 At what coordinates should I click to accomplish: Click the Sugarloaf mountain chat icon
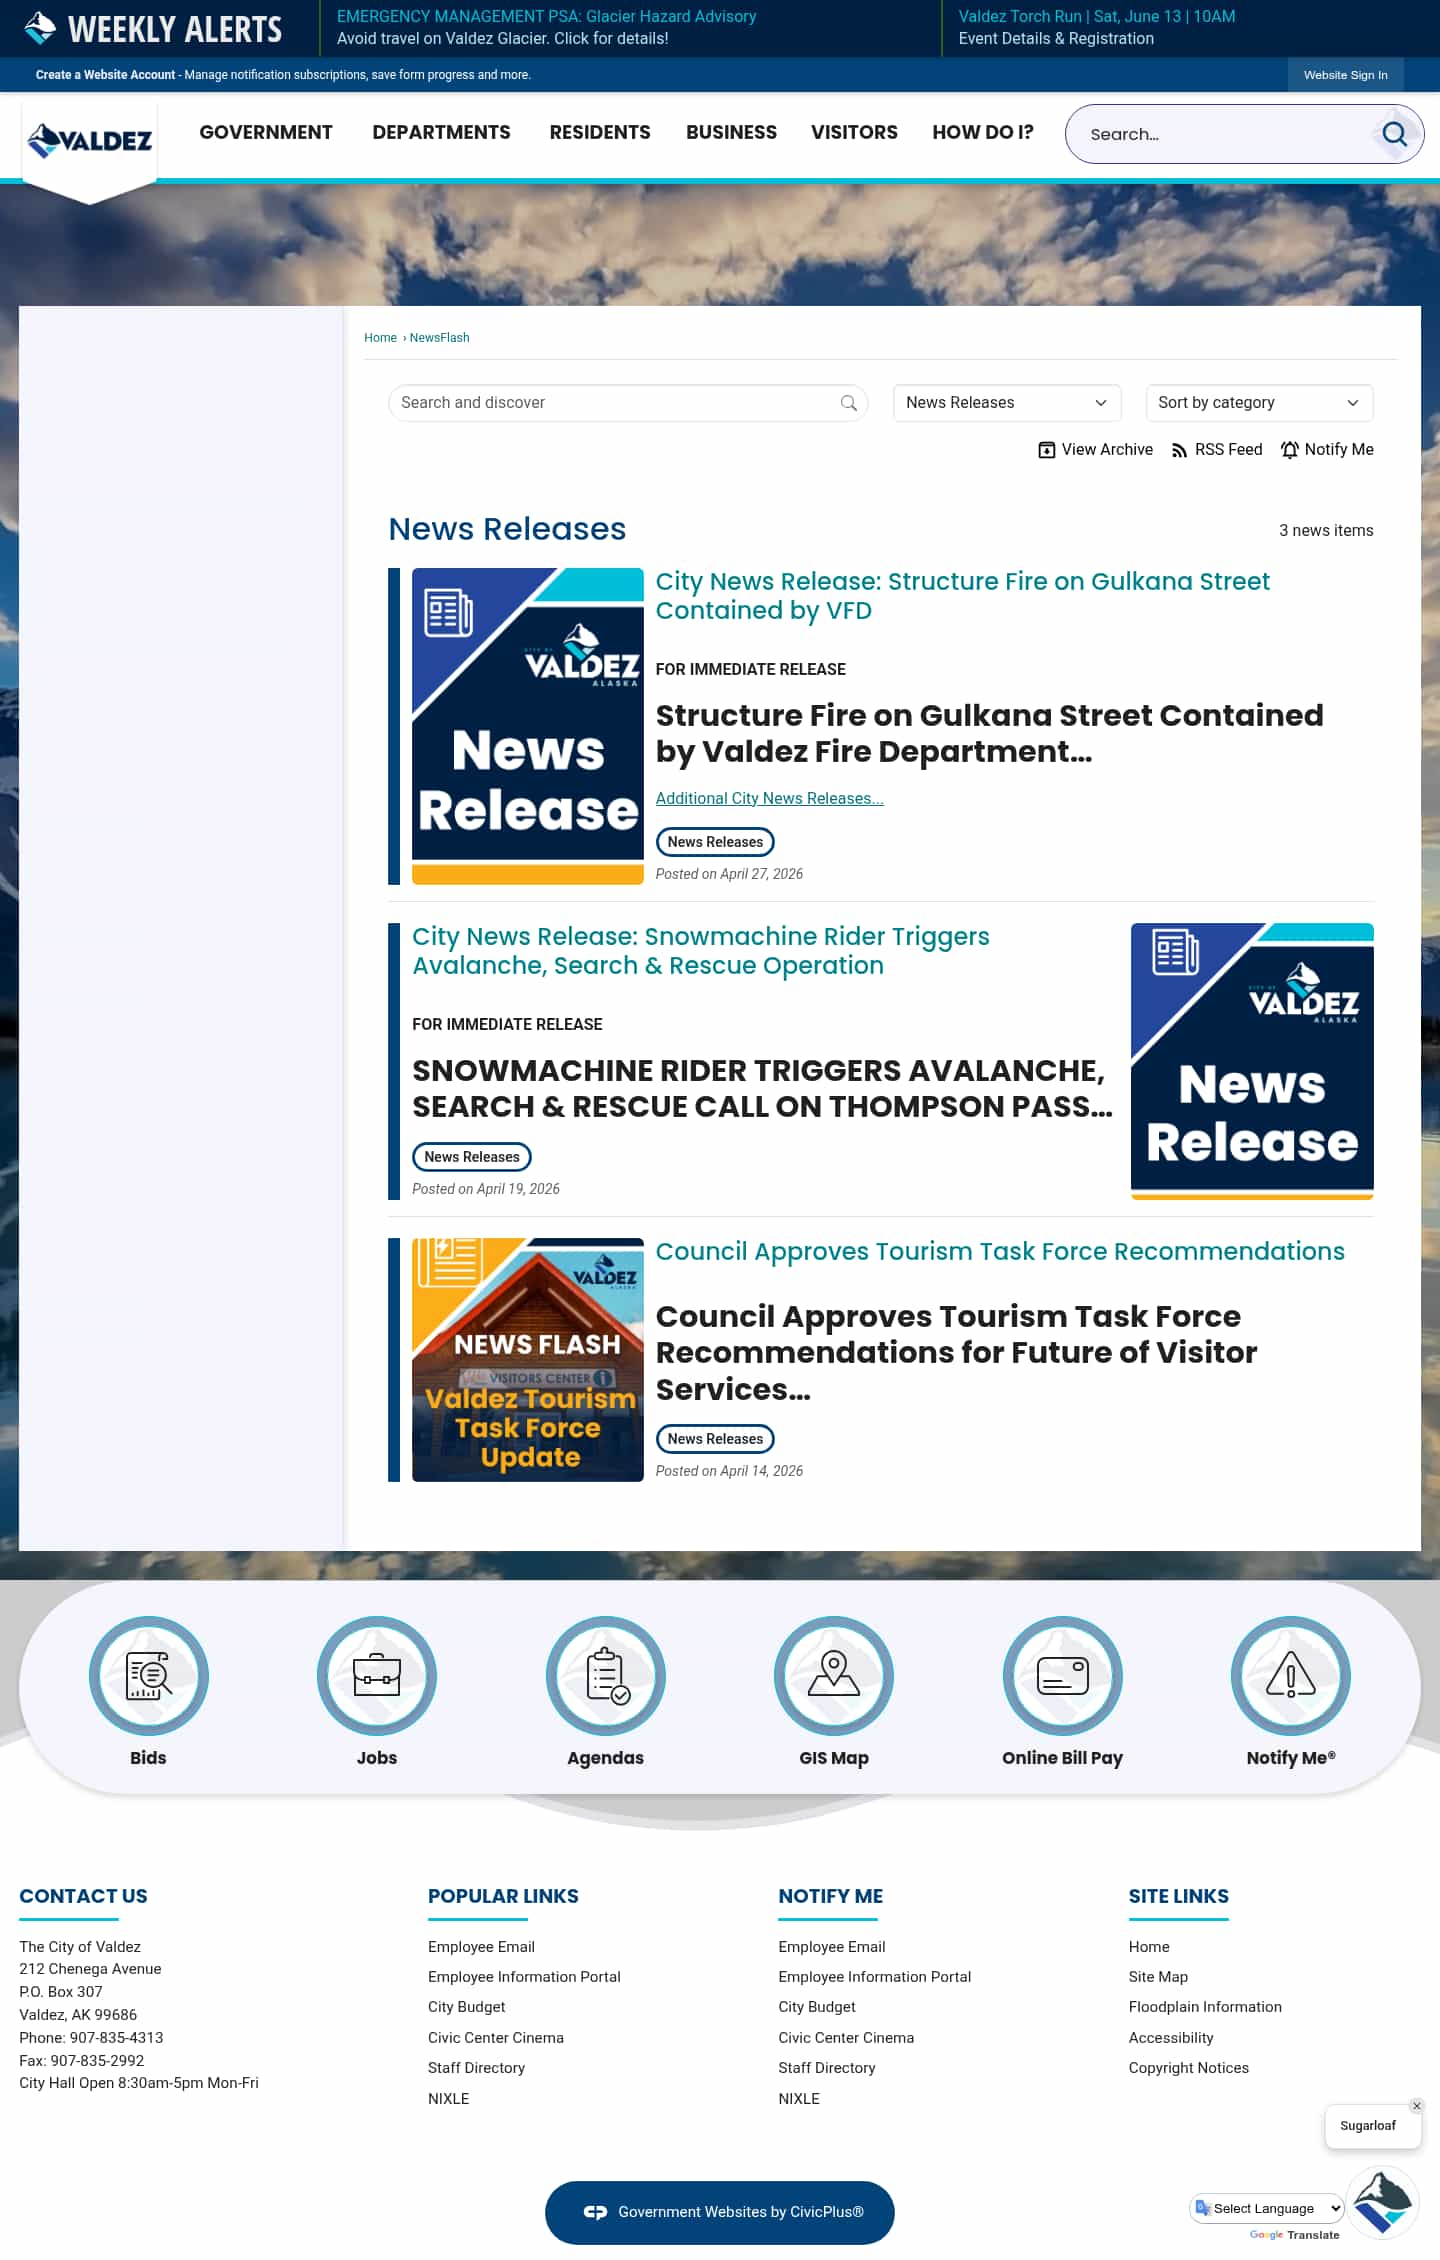click(x=1383, y=2202)
